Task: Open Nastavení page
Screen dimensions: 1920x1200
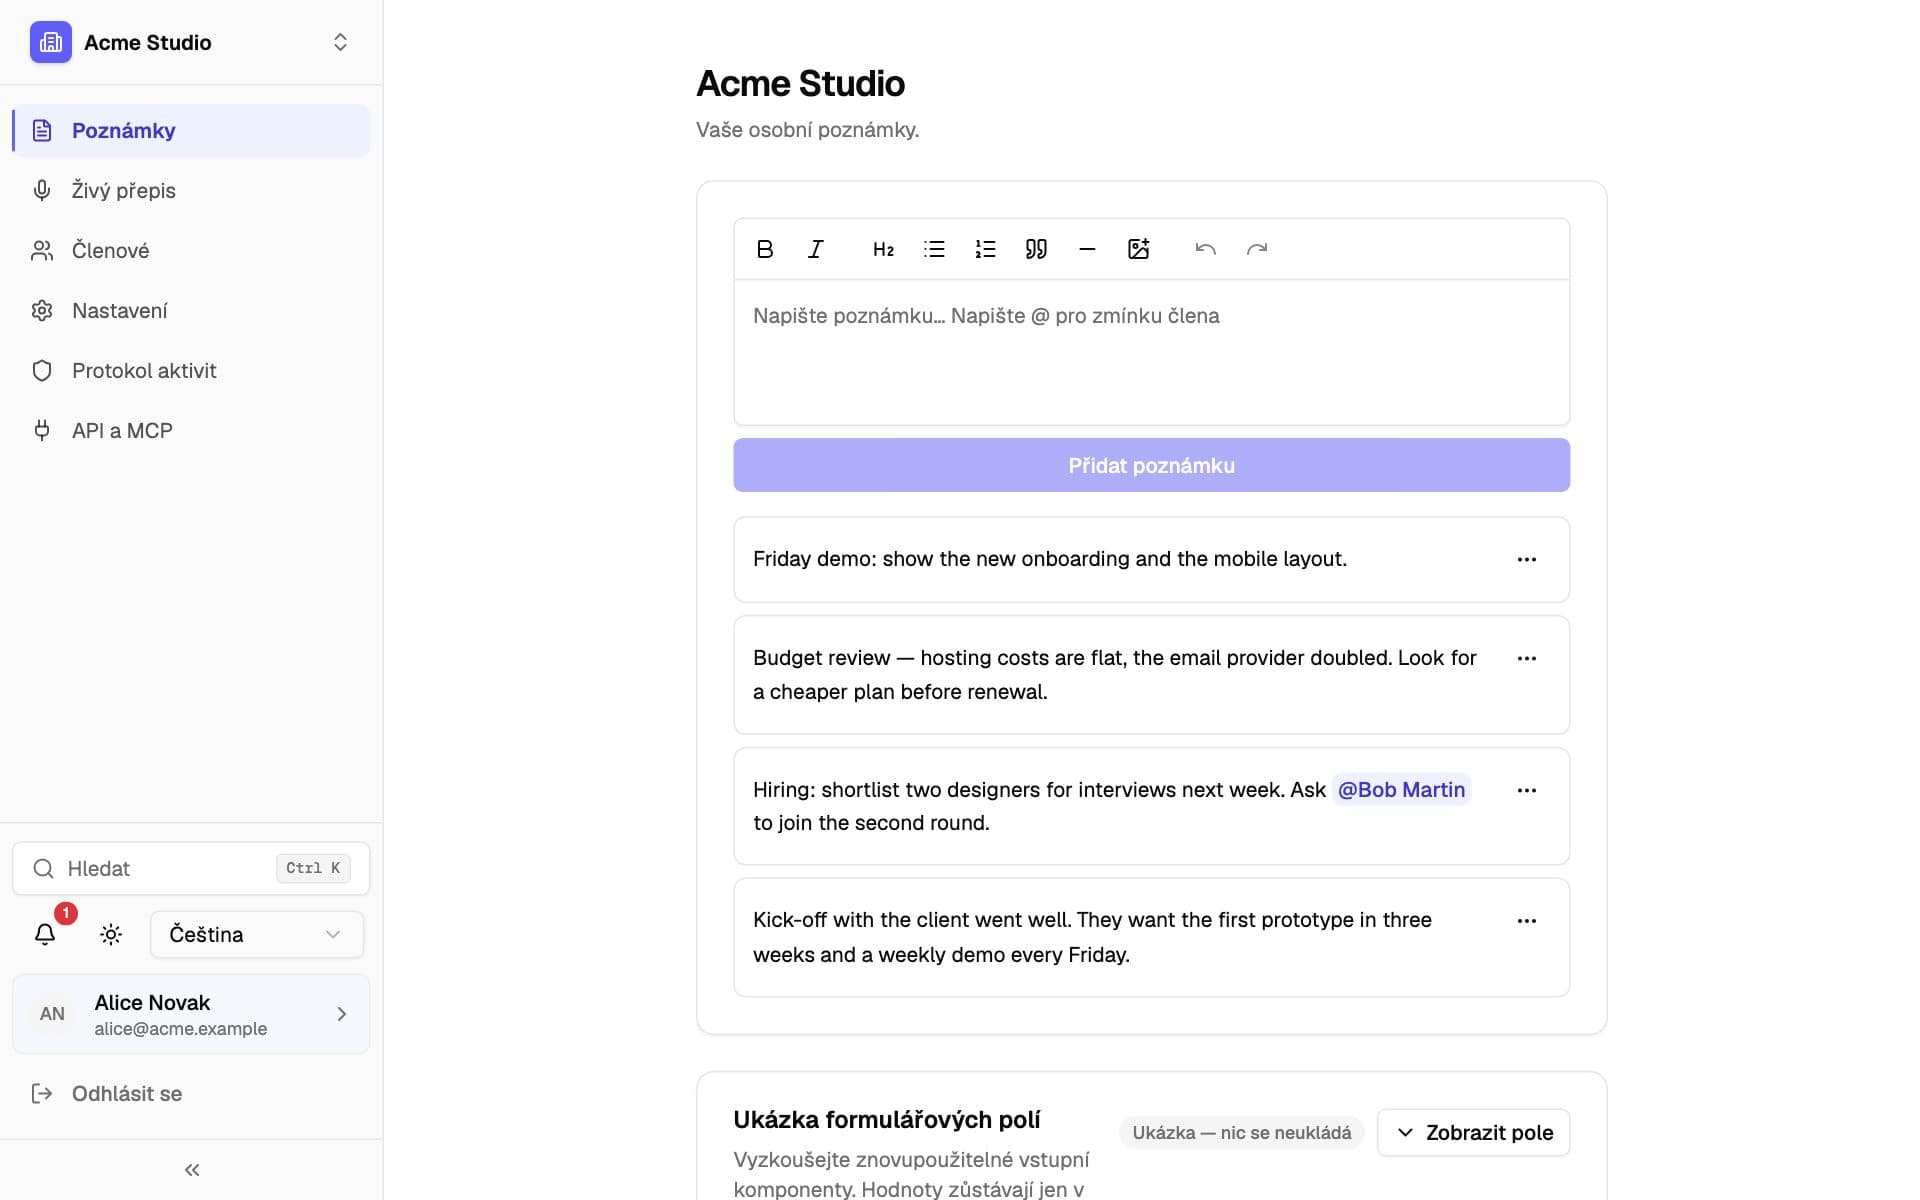Action: pos(191,310)
